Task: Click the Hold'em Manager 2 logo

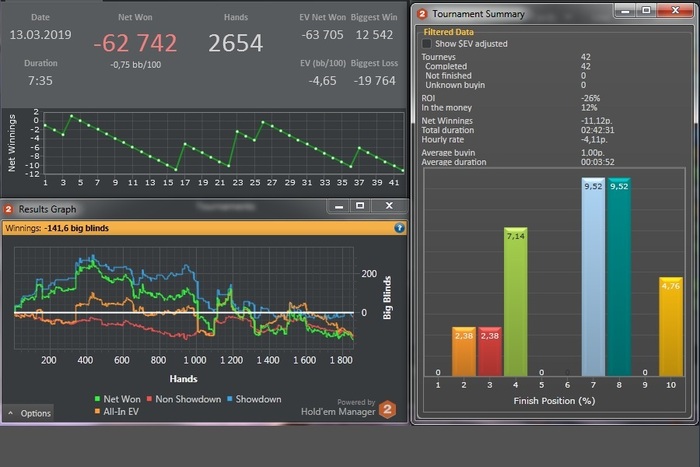Action: click(388, 409)
